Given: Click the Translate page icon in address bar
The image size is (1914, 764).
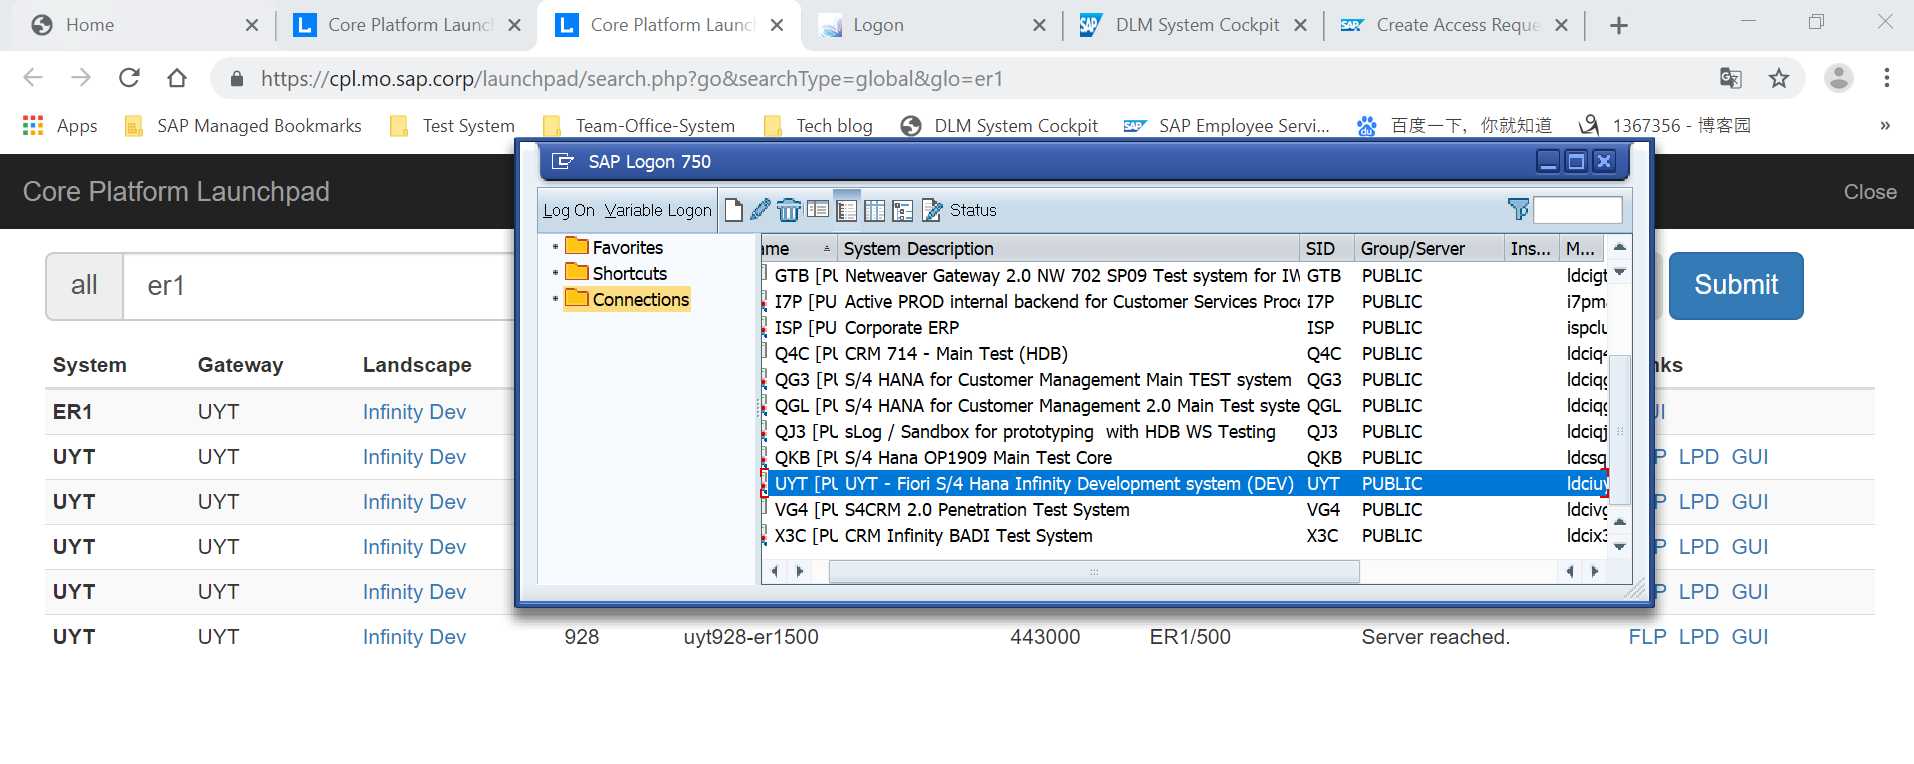Looking at the screenshot, I should click(1730, 78).
